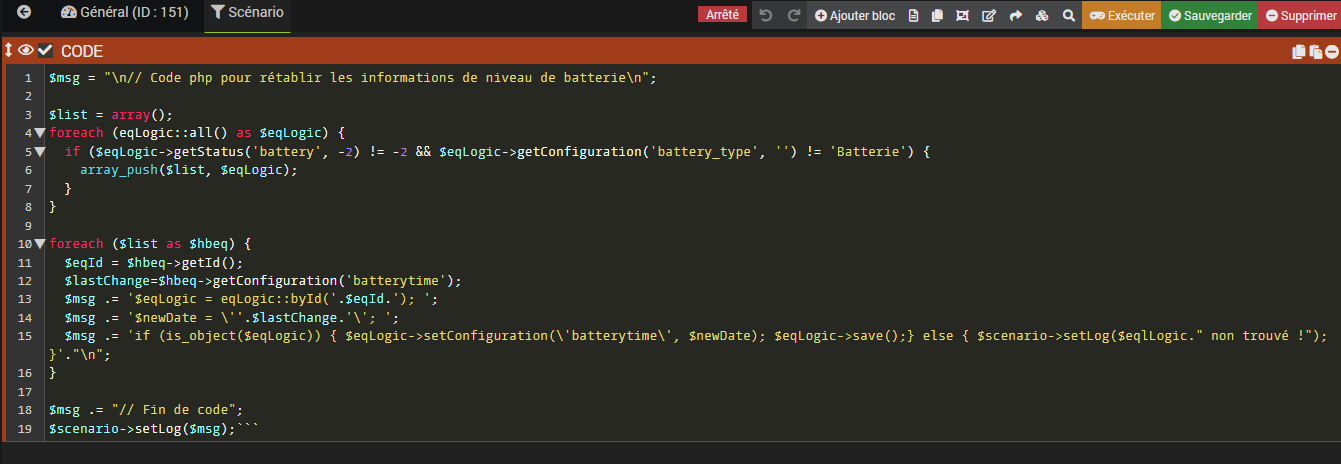Click the 'array_push($list, $eqLogic);' line
Viewport: 1341px width, 464px height.
click(189, 170)
